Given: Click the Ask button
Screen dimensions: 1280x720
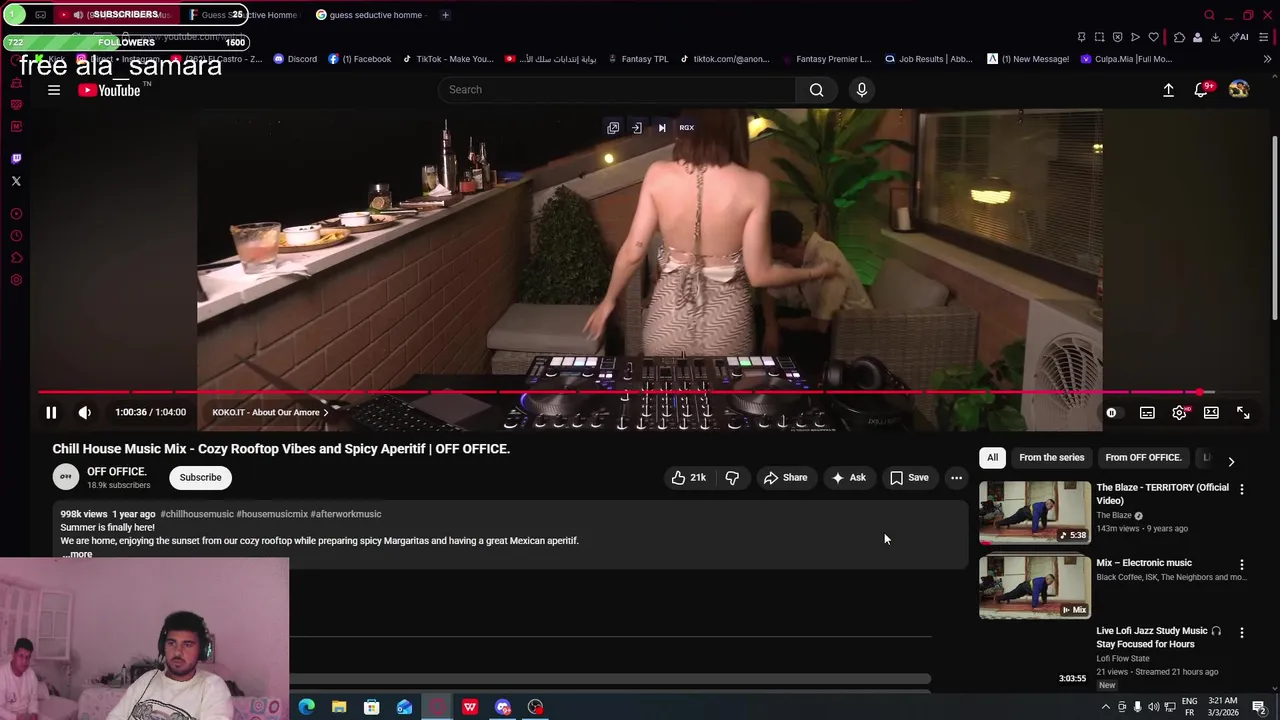Looking at the screenshot, I should 849,477.
